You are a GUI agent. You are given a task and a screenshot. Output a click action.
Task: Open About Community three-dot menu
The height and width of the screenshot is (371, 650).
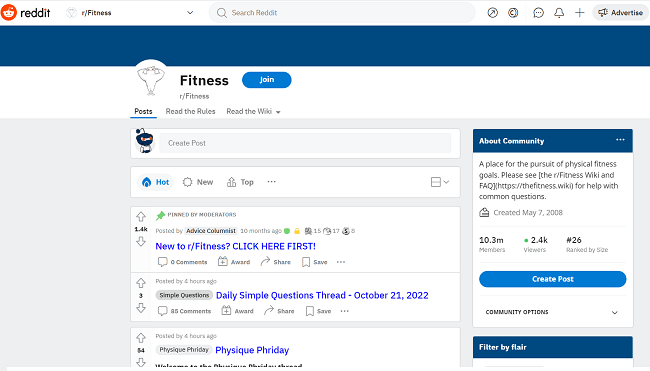620,140
